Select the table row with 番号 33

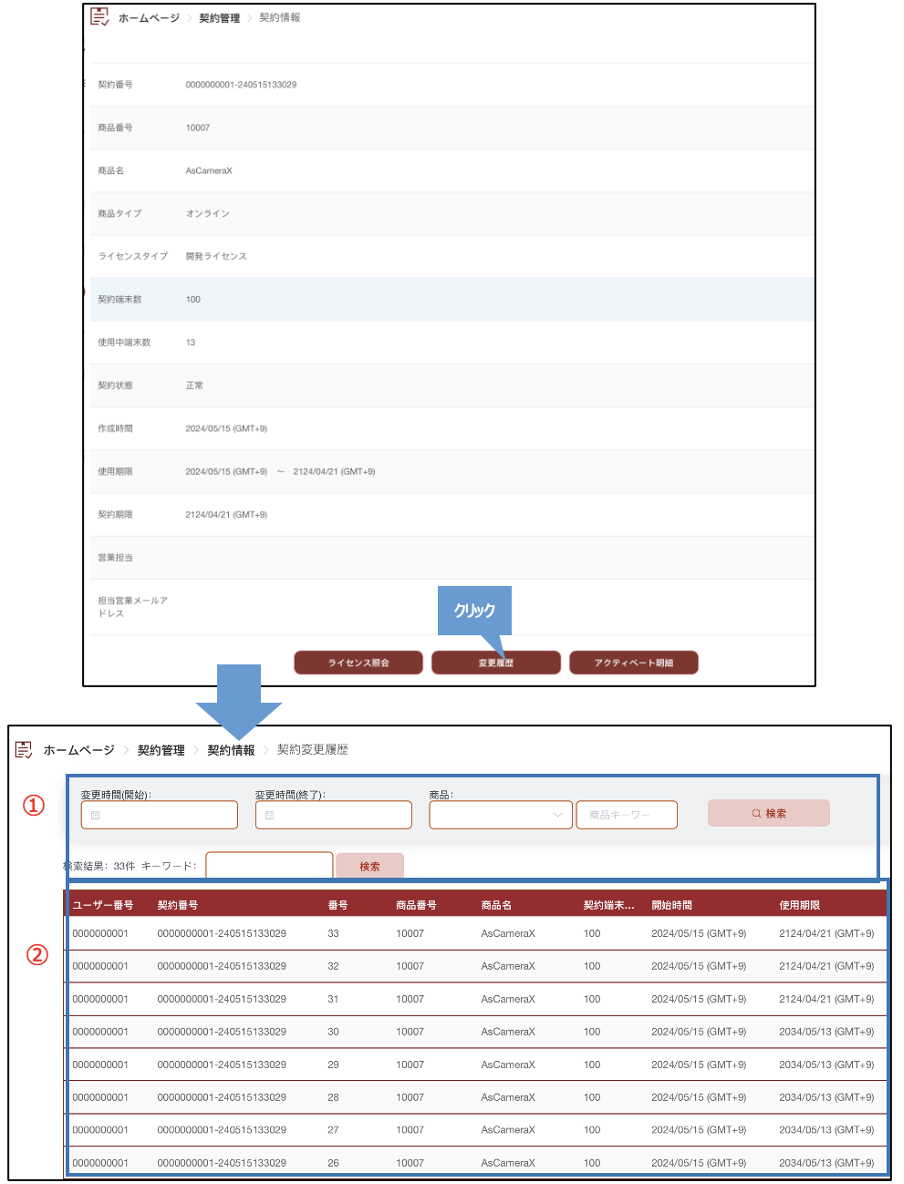476,934
